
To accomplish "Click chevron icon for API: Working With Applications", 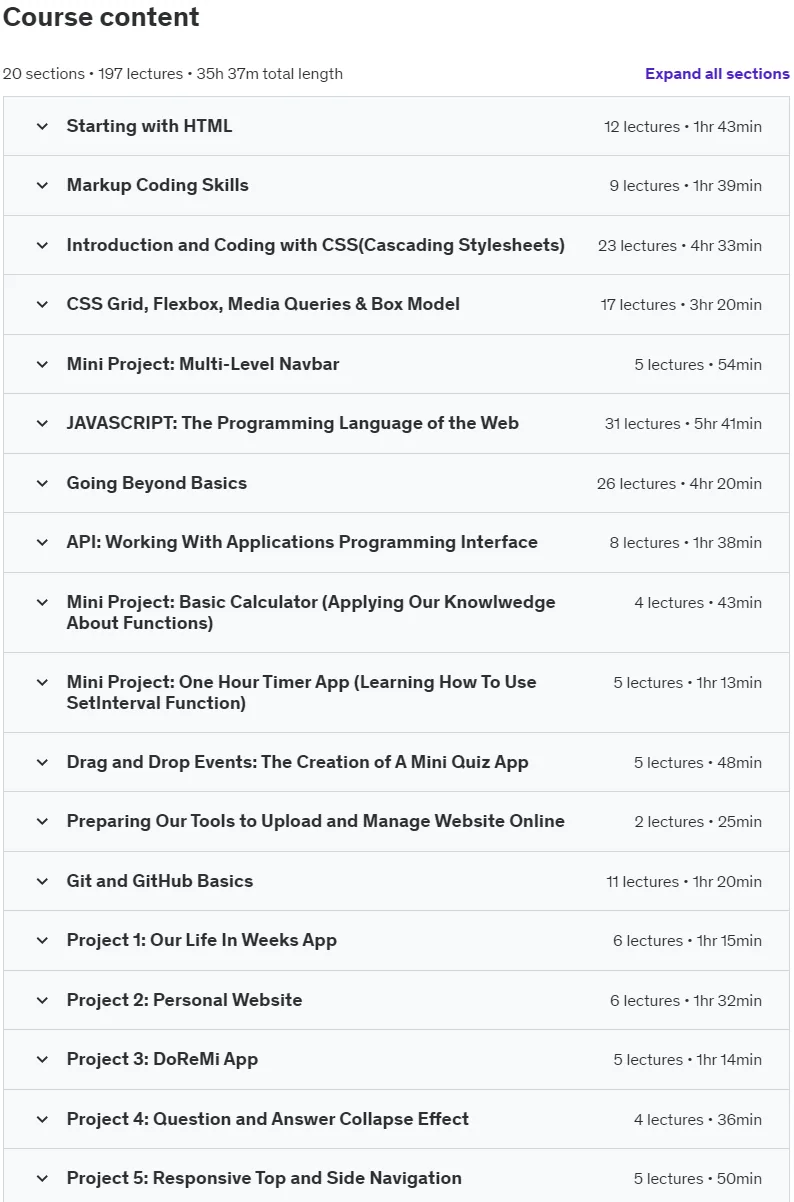I will [42, 542].
